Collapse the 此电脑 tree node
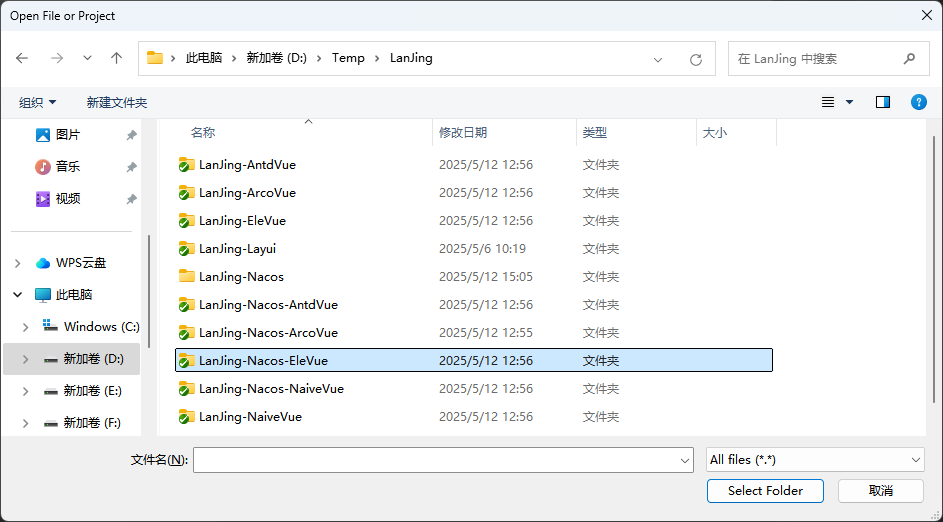 17,295
